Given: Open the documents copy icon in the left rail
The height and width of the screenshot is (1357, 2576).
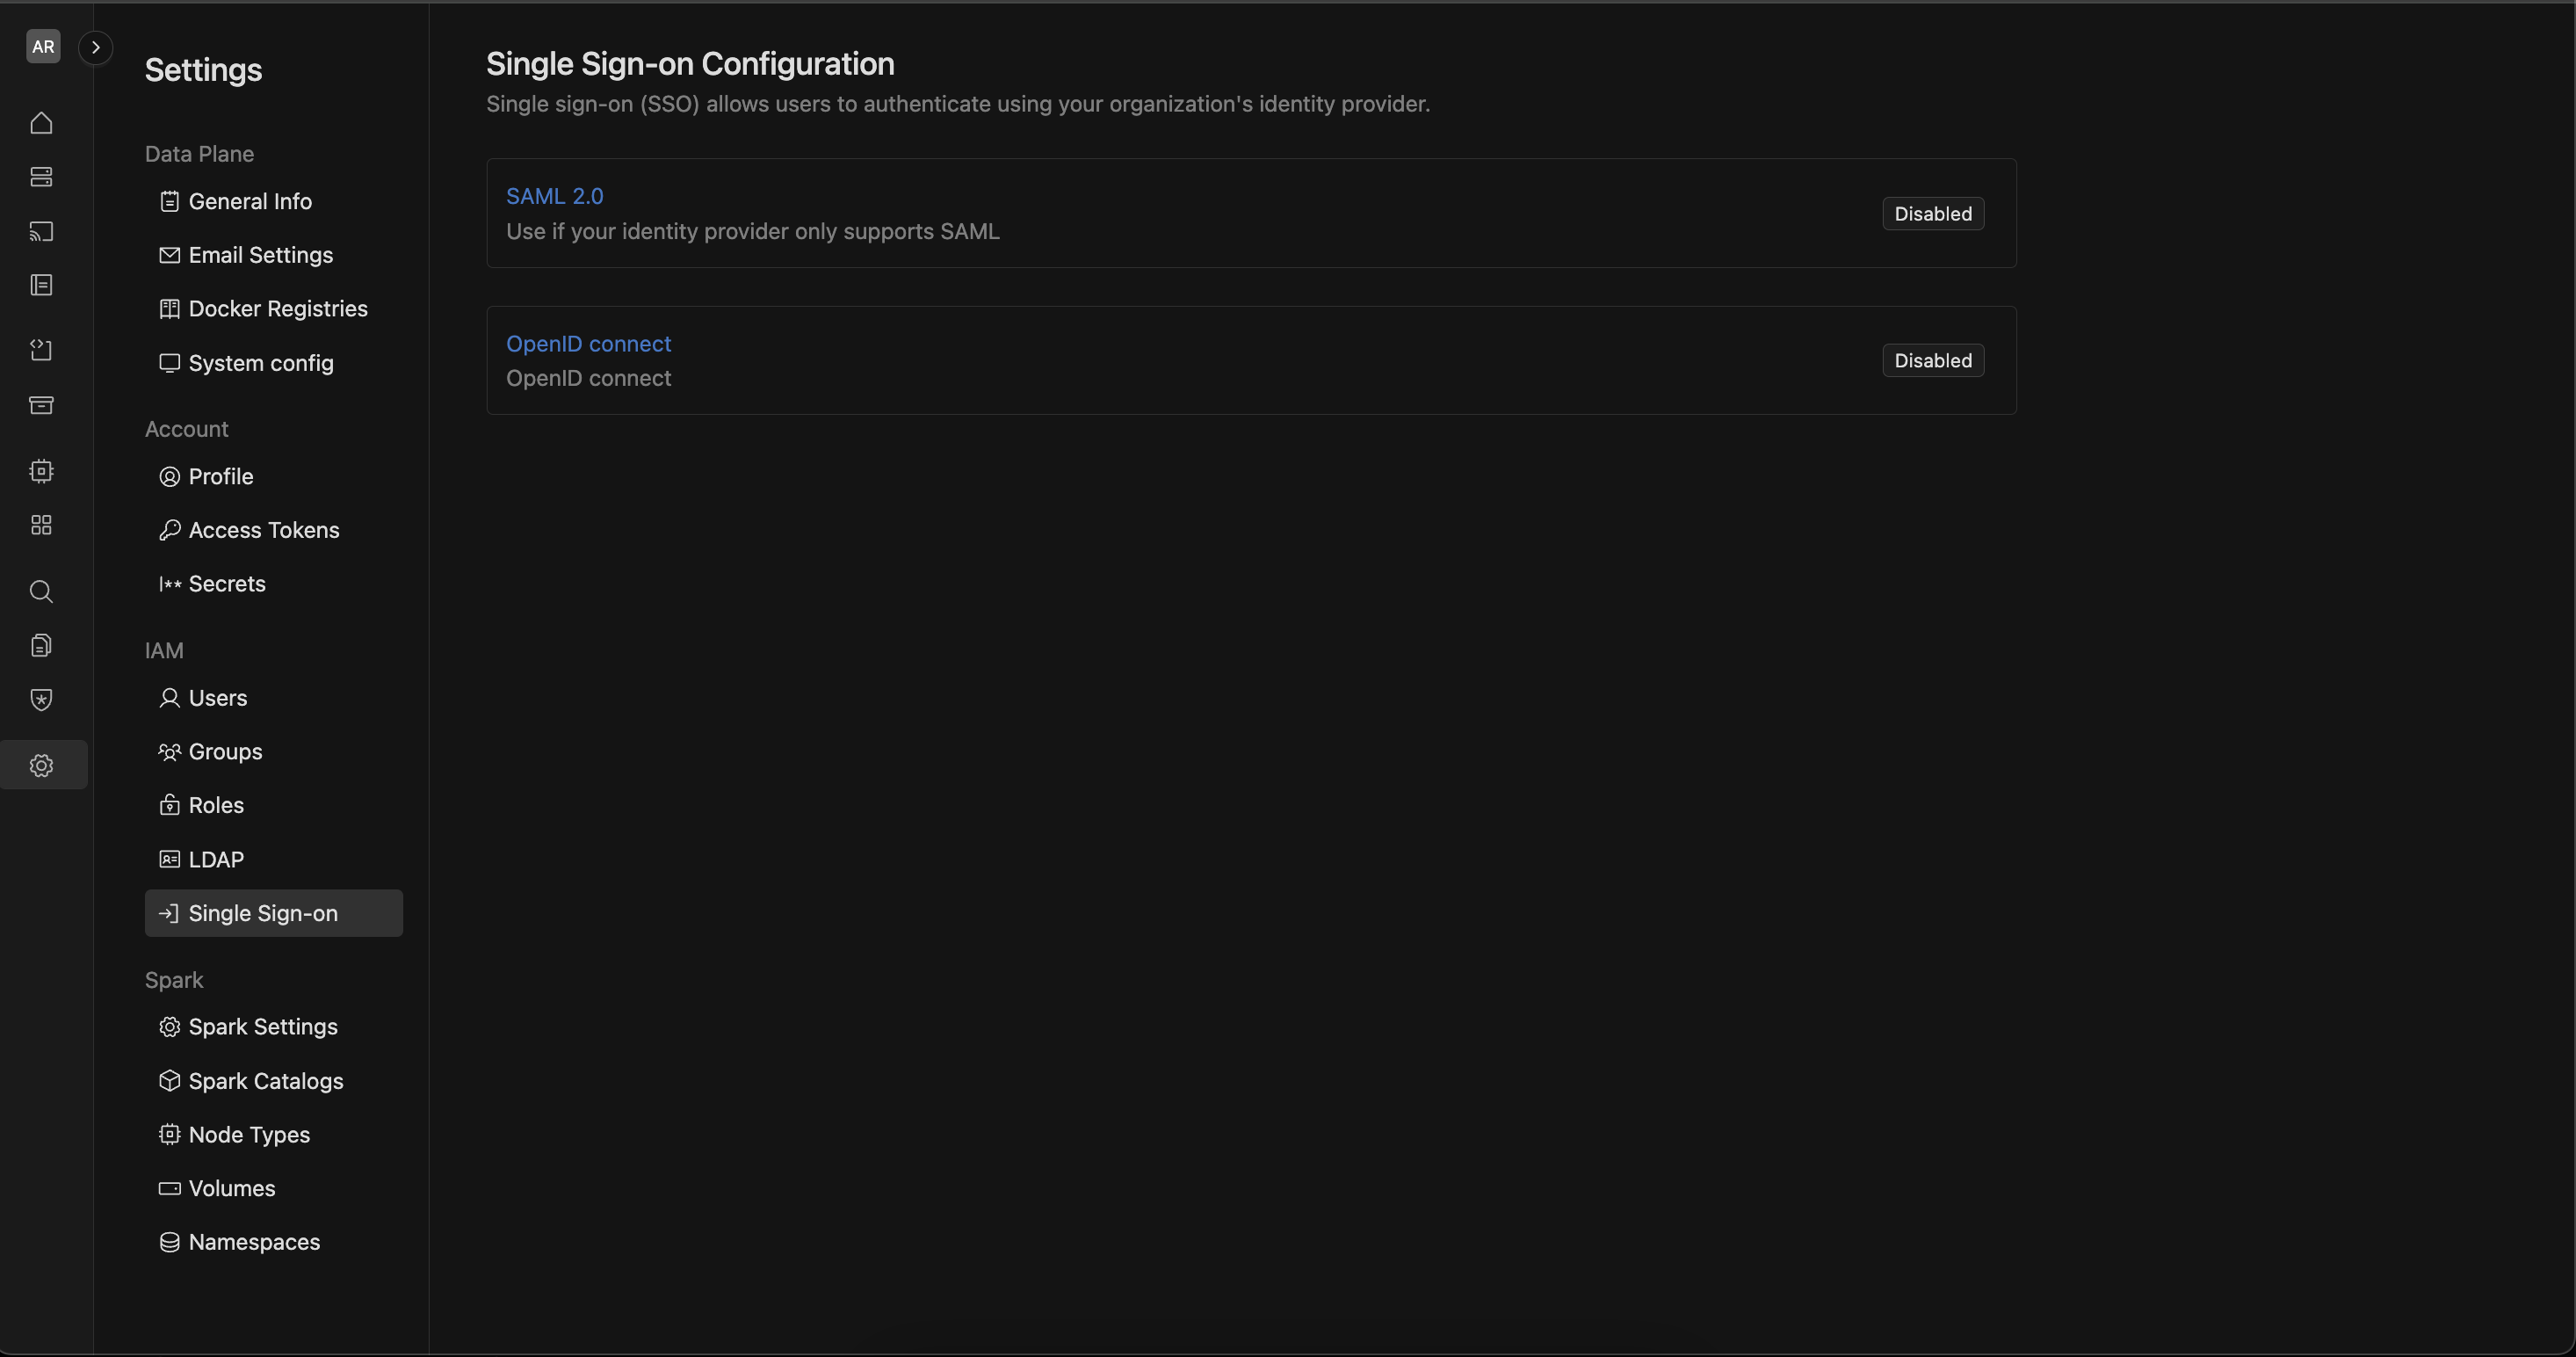Looking at the screenshot, I should [x=41, y=645].
